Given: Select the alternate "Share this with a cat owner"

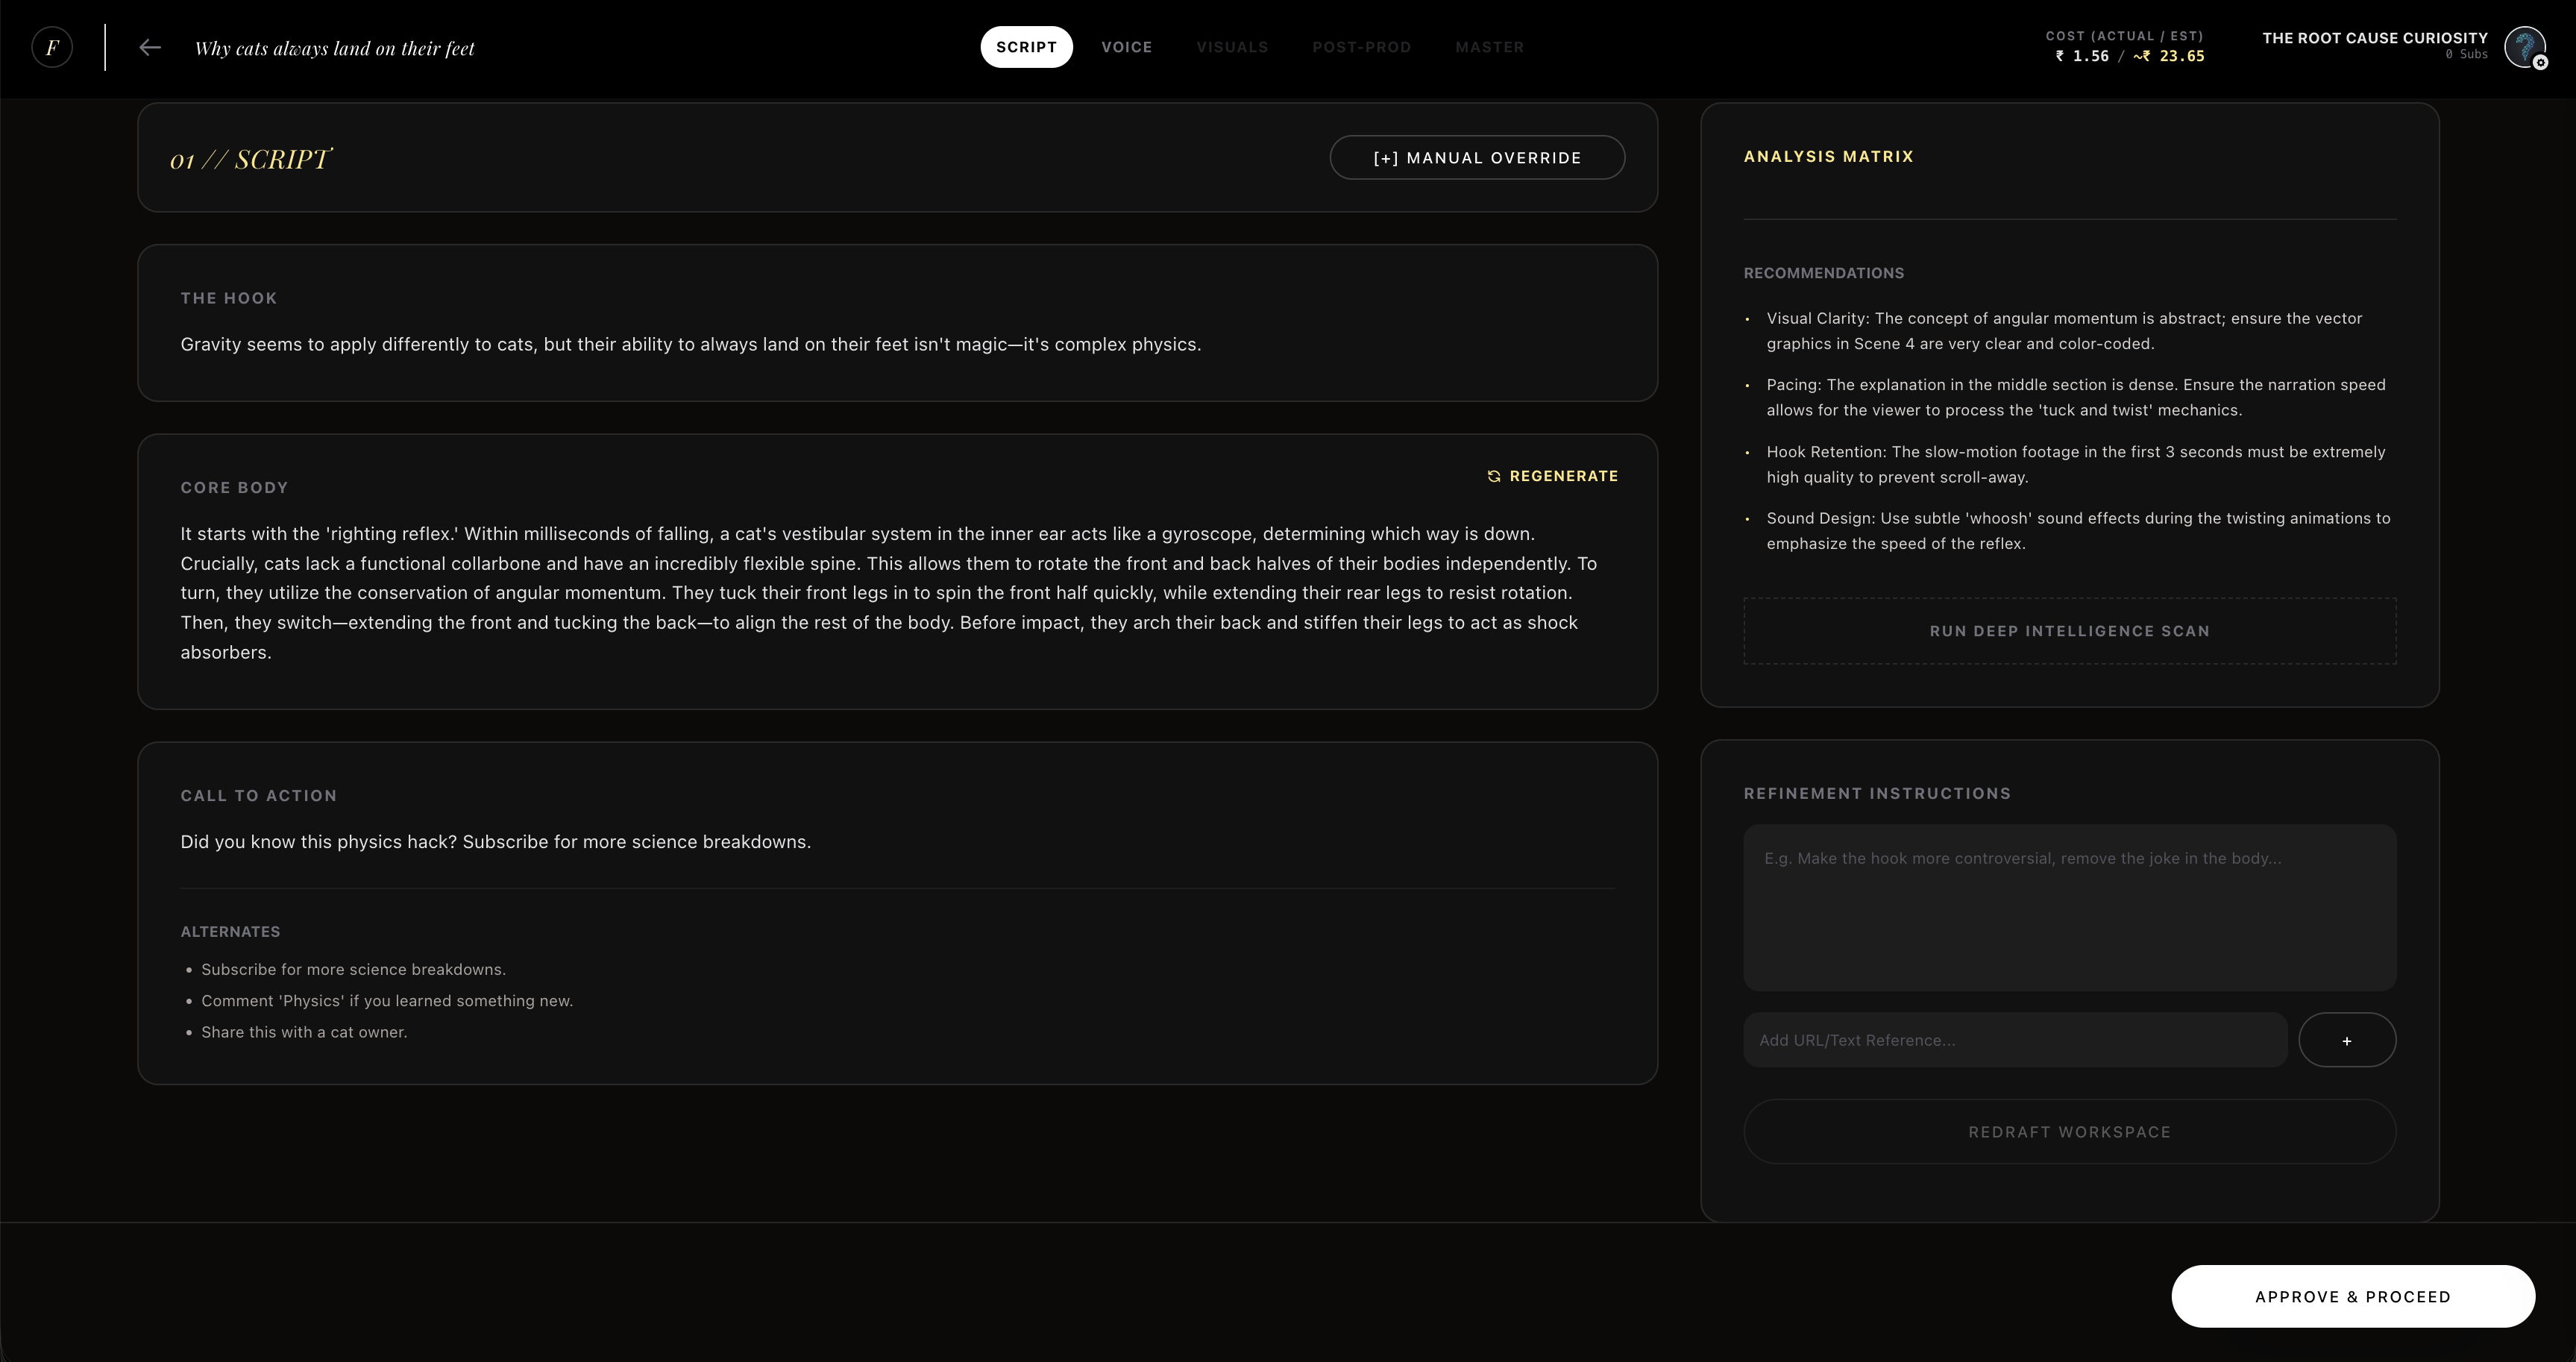Looking at the screenshot, I should pyautogui.click(x=304, y=1032).
